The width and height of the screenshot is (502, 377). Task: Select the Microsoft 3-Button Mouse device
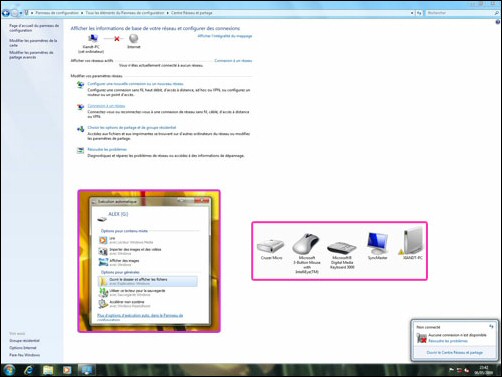(x=306, y=243)
